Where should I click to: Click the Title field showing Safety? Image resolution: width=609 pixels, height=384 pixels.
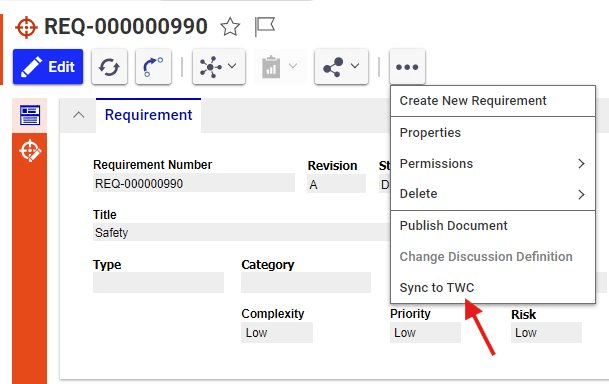(x=241, y=232)
